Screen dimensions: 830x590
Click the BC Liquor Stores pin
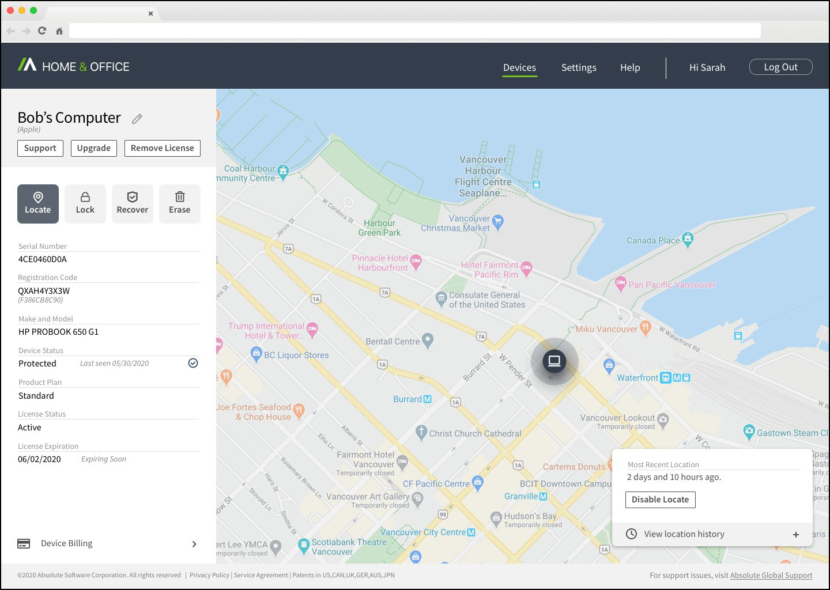(256, 354)
